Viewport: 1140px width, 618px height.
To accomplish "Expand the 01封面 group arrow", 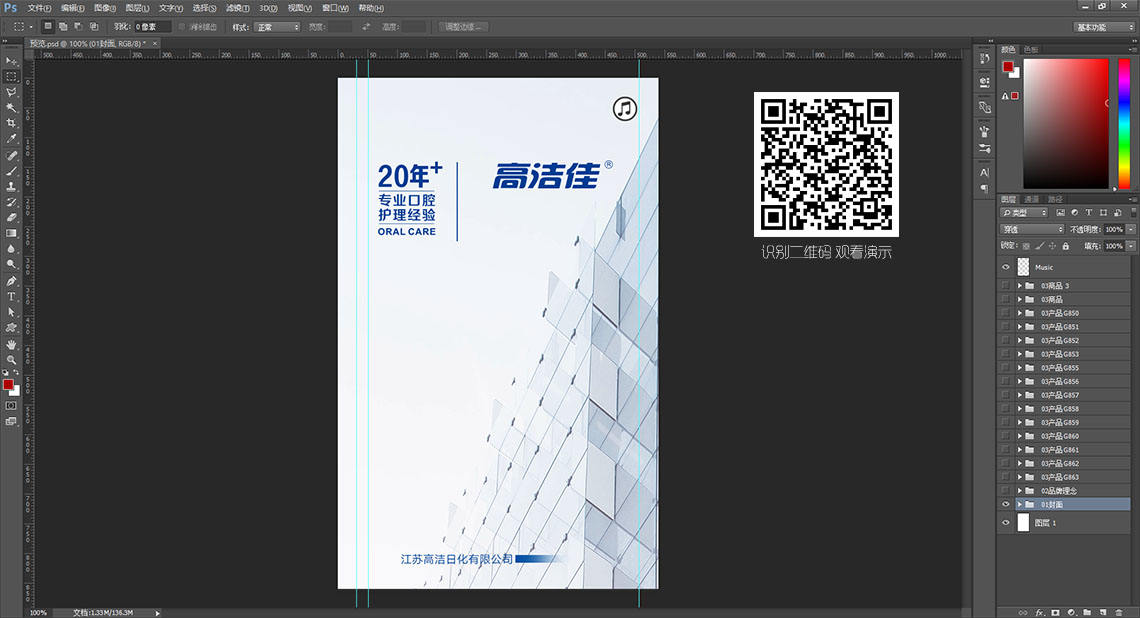I will 1020,504.
